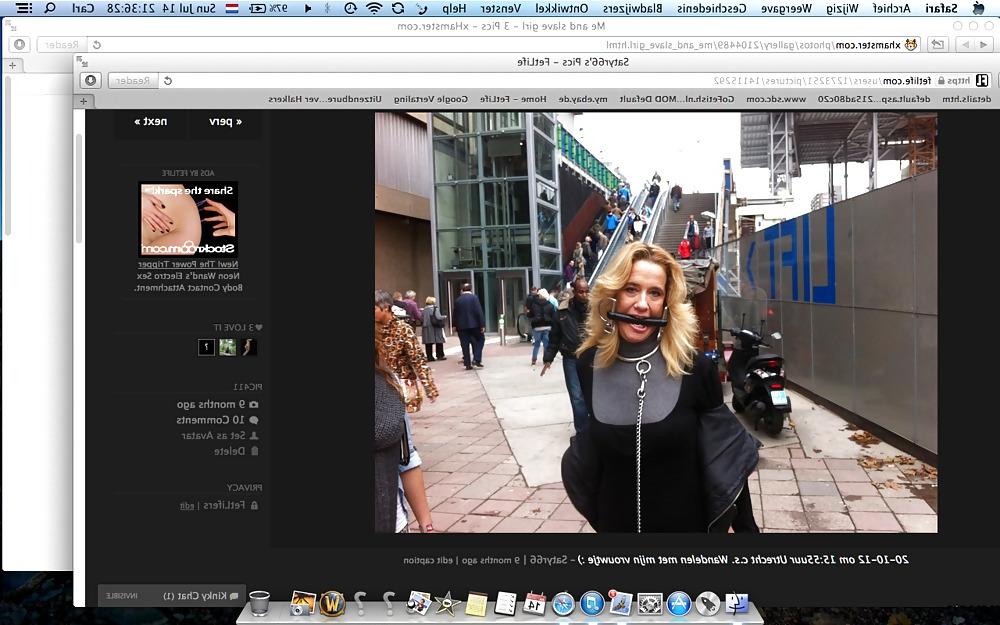Click the Share the spark ad image
Image resolution: width=1000 pixels, height=625 pixels.
188,219
